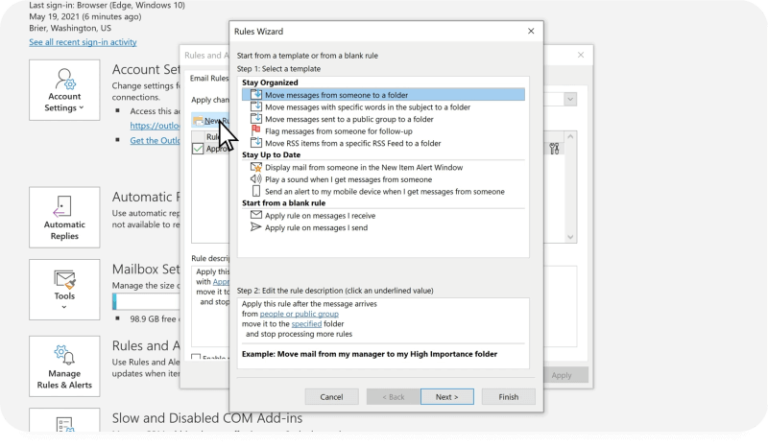
Task: Select 'Display mail from someone in New Item Alert Window'
Action: (x=363, y=167)
